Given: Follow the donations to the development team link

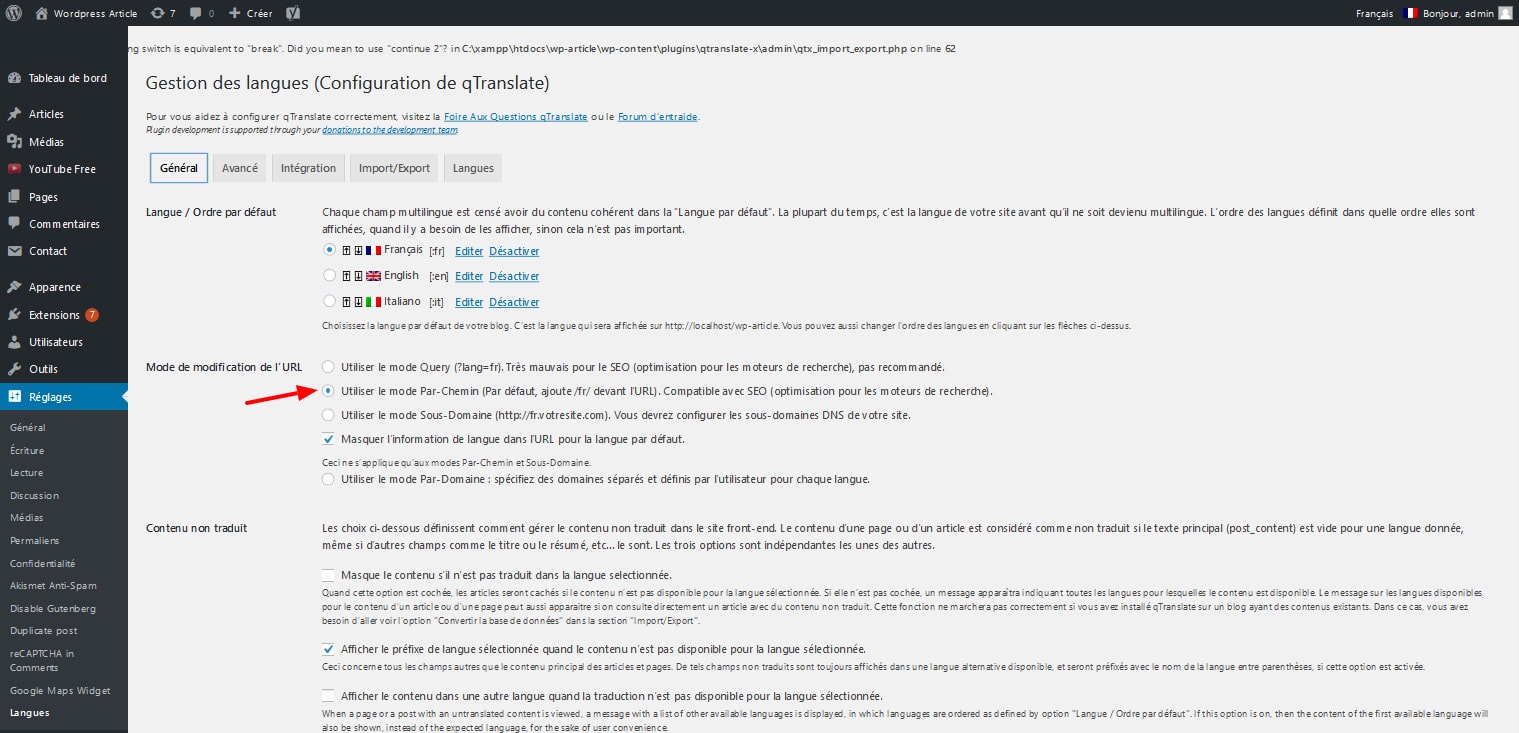Looking at the screenshot, I should [390, 130].
